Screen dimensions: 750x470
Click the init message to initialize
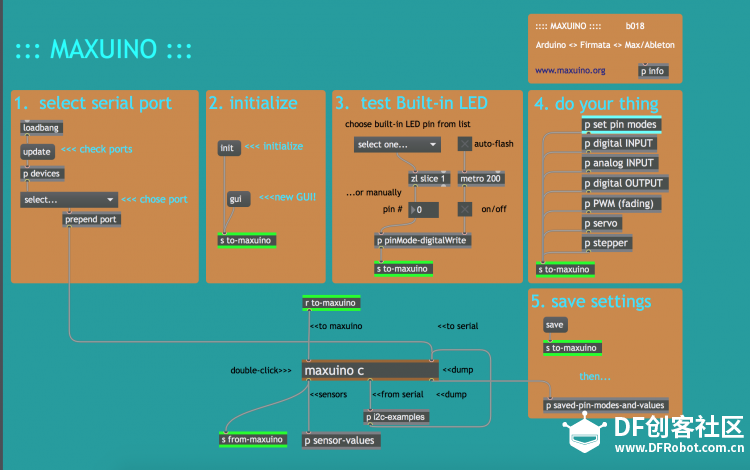click(x=228, y=148)
